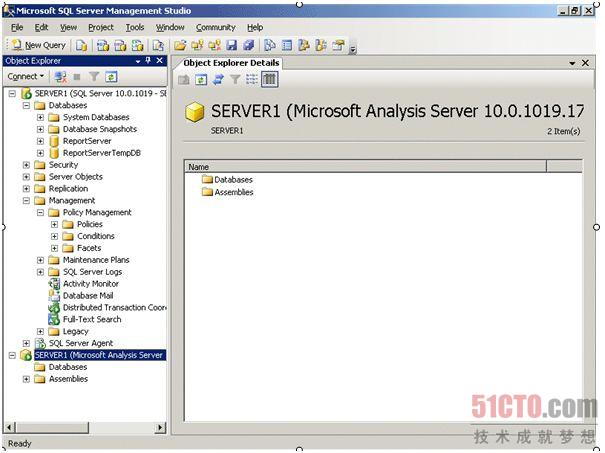Click the SQL Server Agent node

click(81, 343)
